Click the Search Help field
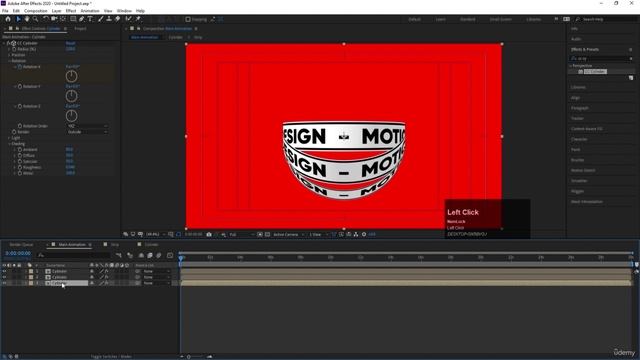This screenshot has width=640, height=360. [606, 19]
